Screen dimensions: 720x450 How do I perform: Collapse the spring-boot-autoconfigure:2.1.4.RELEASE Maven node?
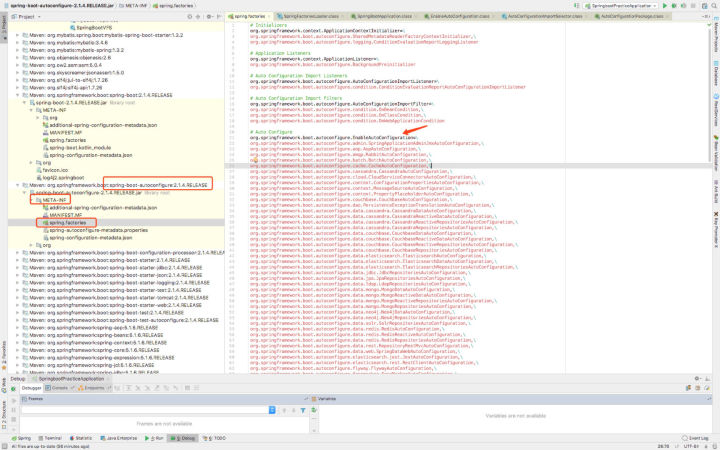(x=17, y=185)
